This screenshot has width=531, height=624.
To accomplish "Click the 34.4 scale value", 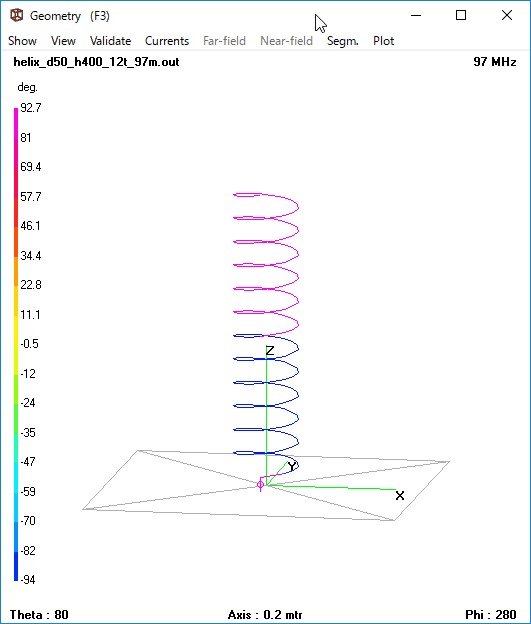I will 31,255.
